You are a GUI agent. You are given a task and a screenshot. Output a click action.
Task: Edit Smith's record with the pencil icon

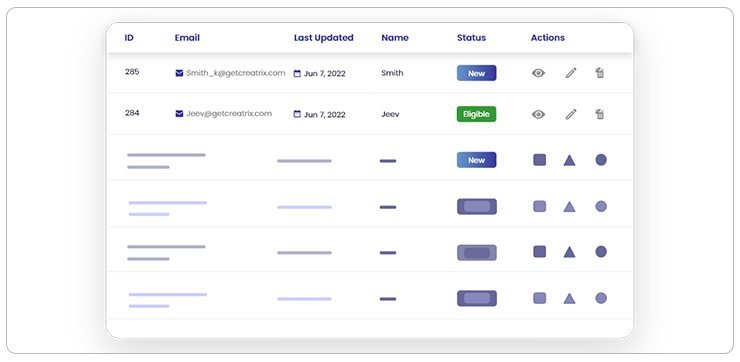tap(571, 73)
